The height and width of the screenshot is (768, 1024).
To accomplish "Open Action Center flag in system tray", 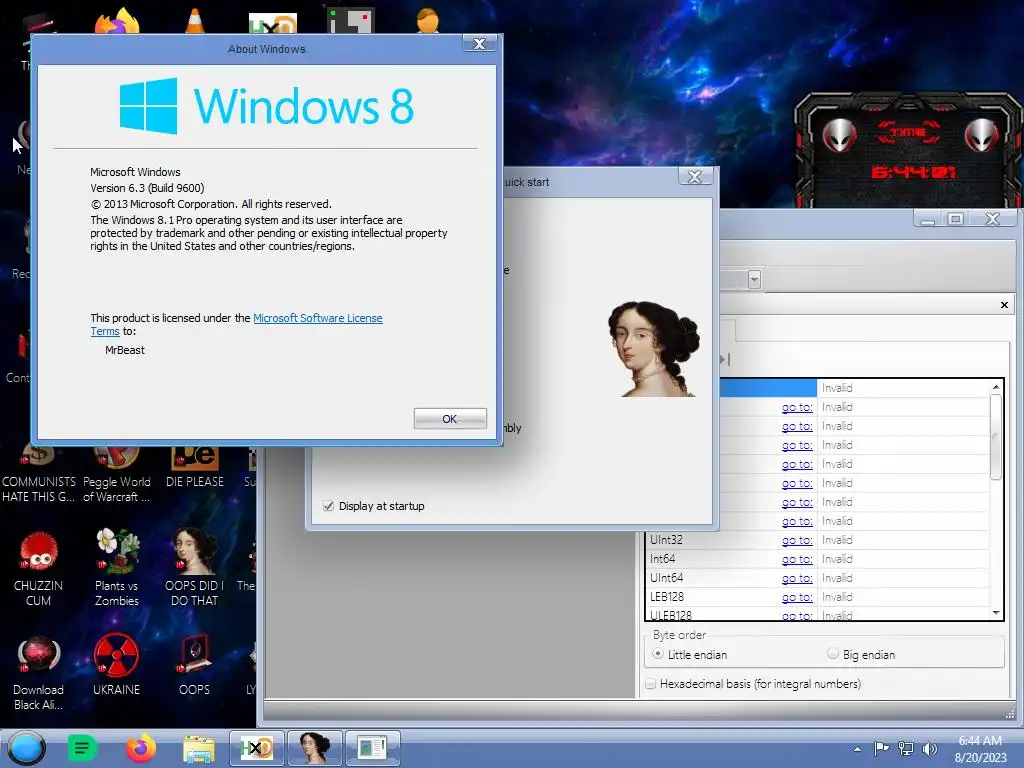I will pyautogui.click(x=881, y=748).
